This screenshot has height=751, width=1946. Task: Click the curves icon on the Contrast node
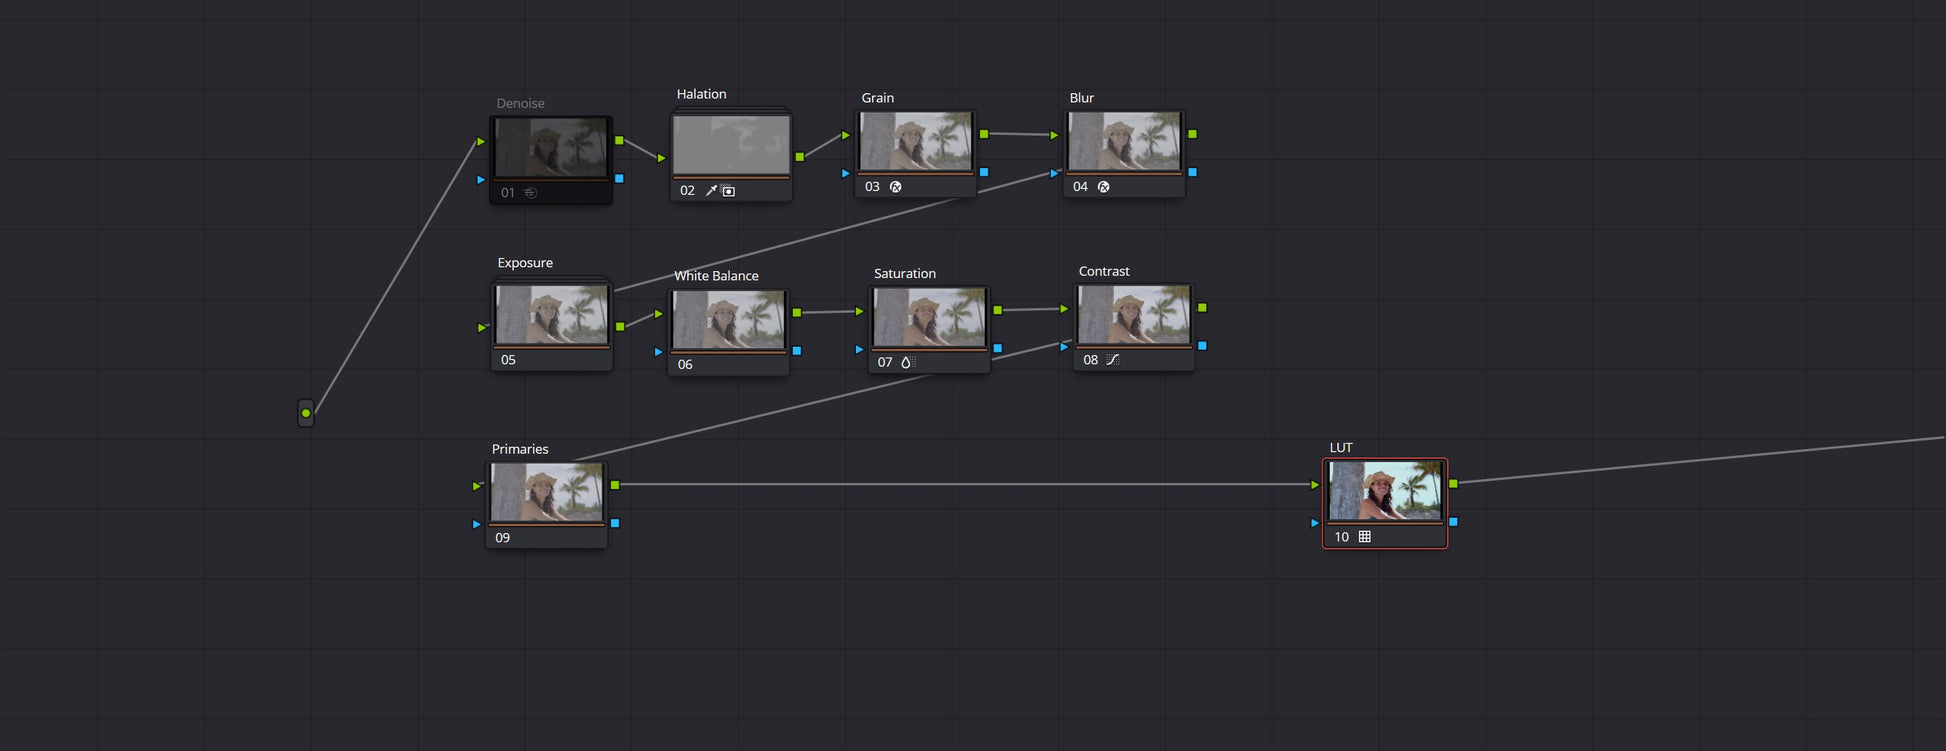tap(1113, 360)
